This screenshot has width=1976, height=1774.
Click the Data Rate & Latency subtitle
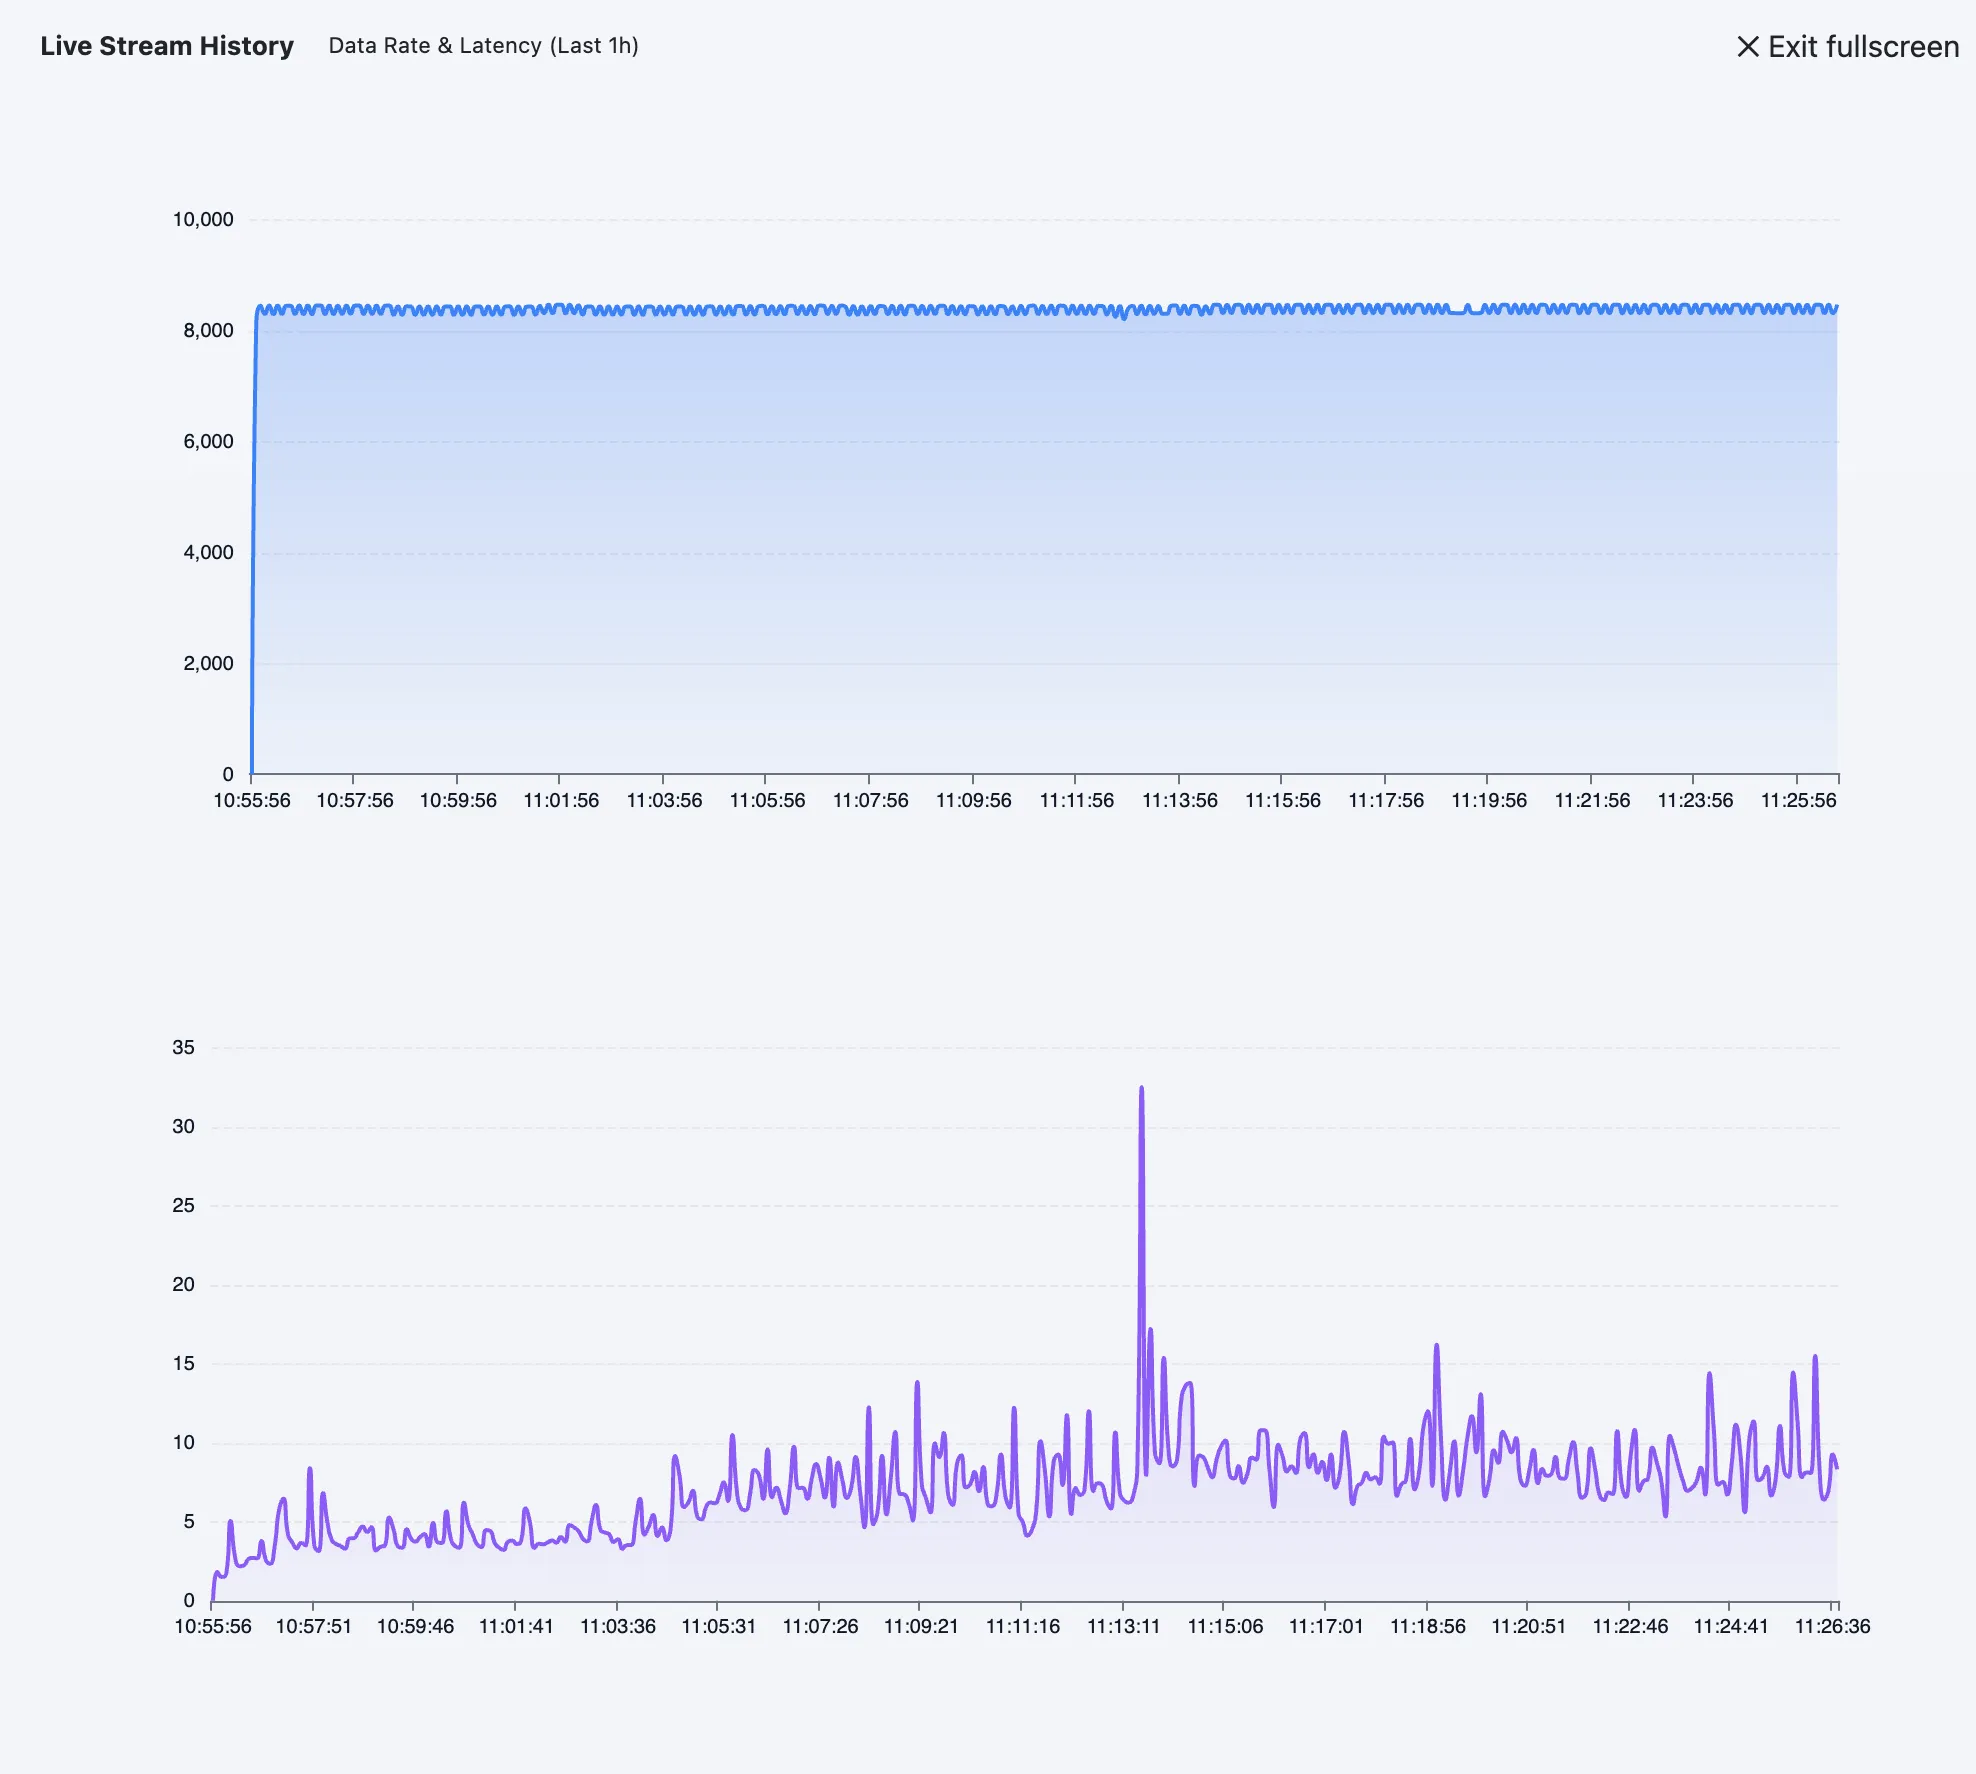tap(483, 46)
